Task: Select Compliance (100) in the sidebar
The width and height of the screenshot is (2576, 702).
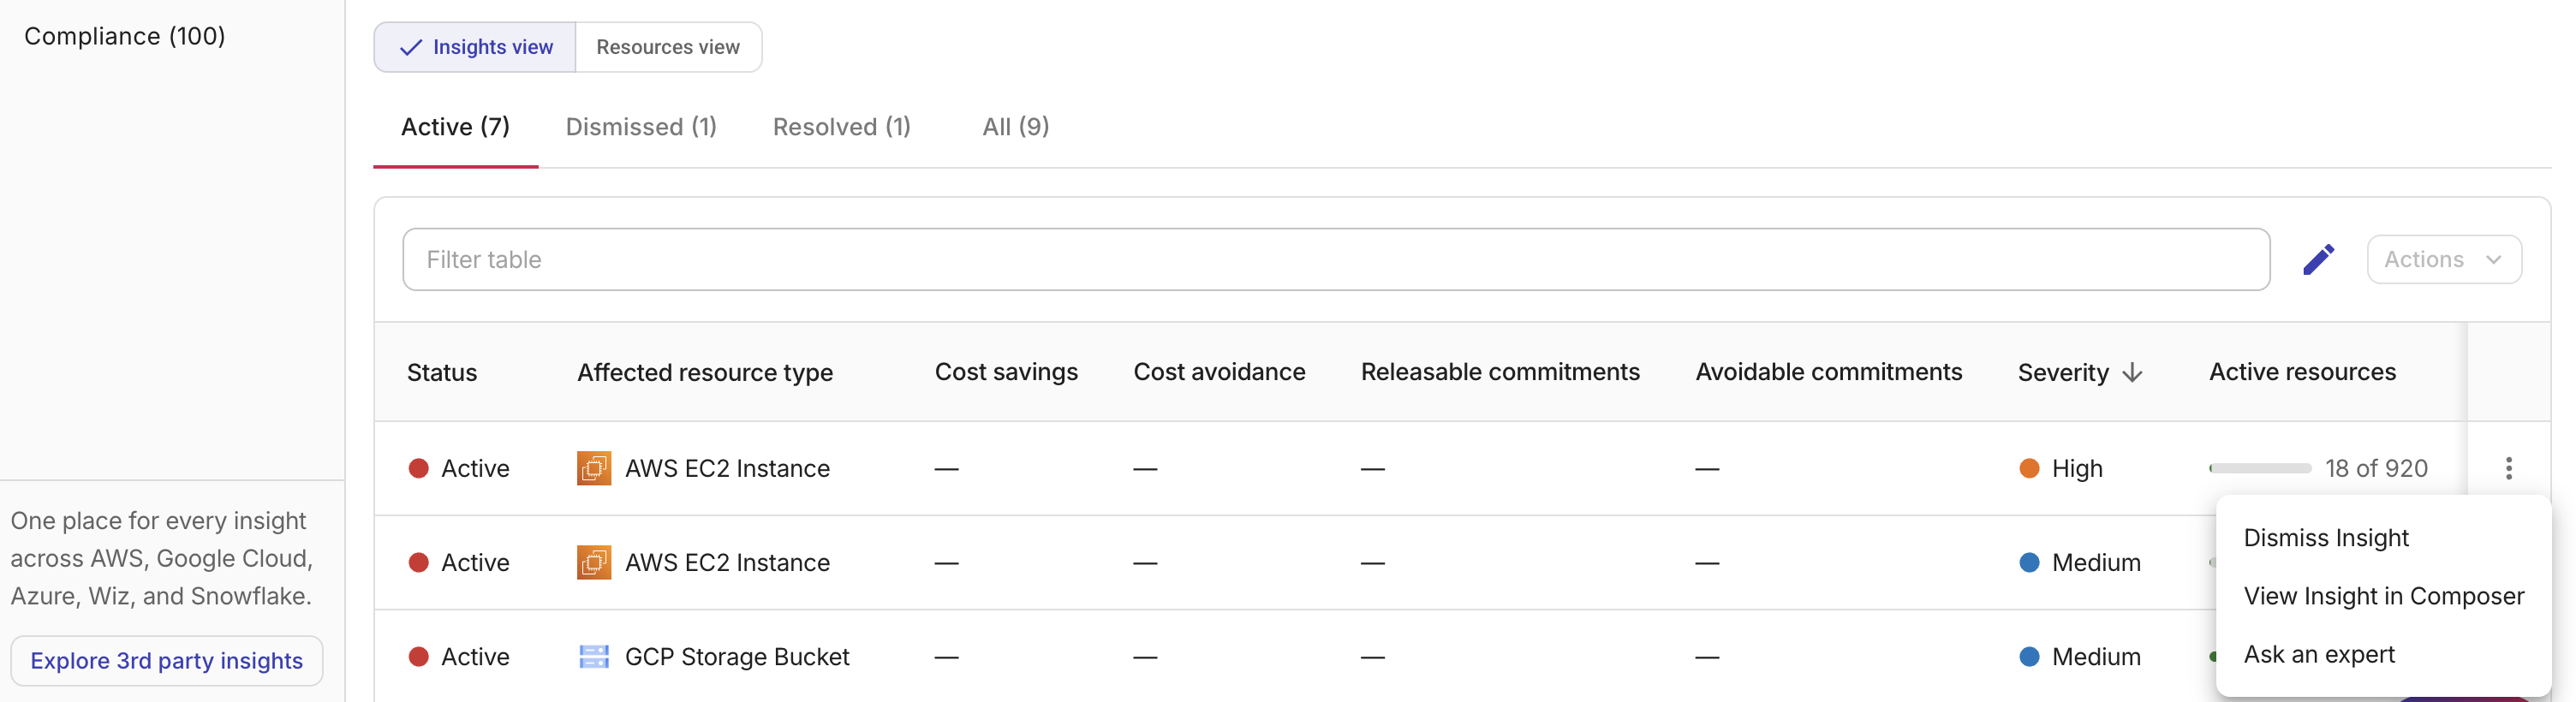Action: [x=125, y=36]
